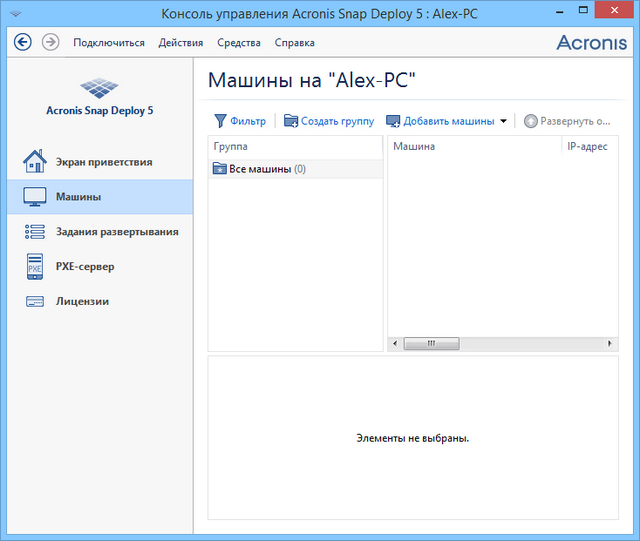The image size is (640, 541).
Task: Click the IP-адрес column header
Action: pos(587,146)
